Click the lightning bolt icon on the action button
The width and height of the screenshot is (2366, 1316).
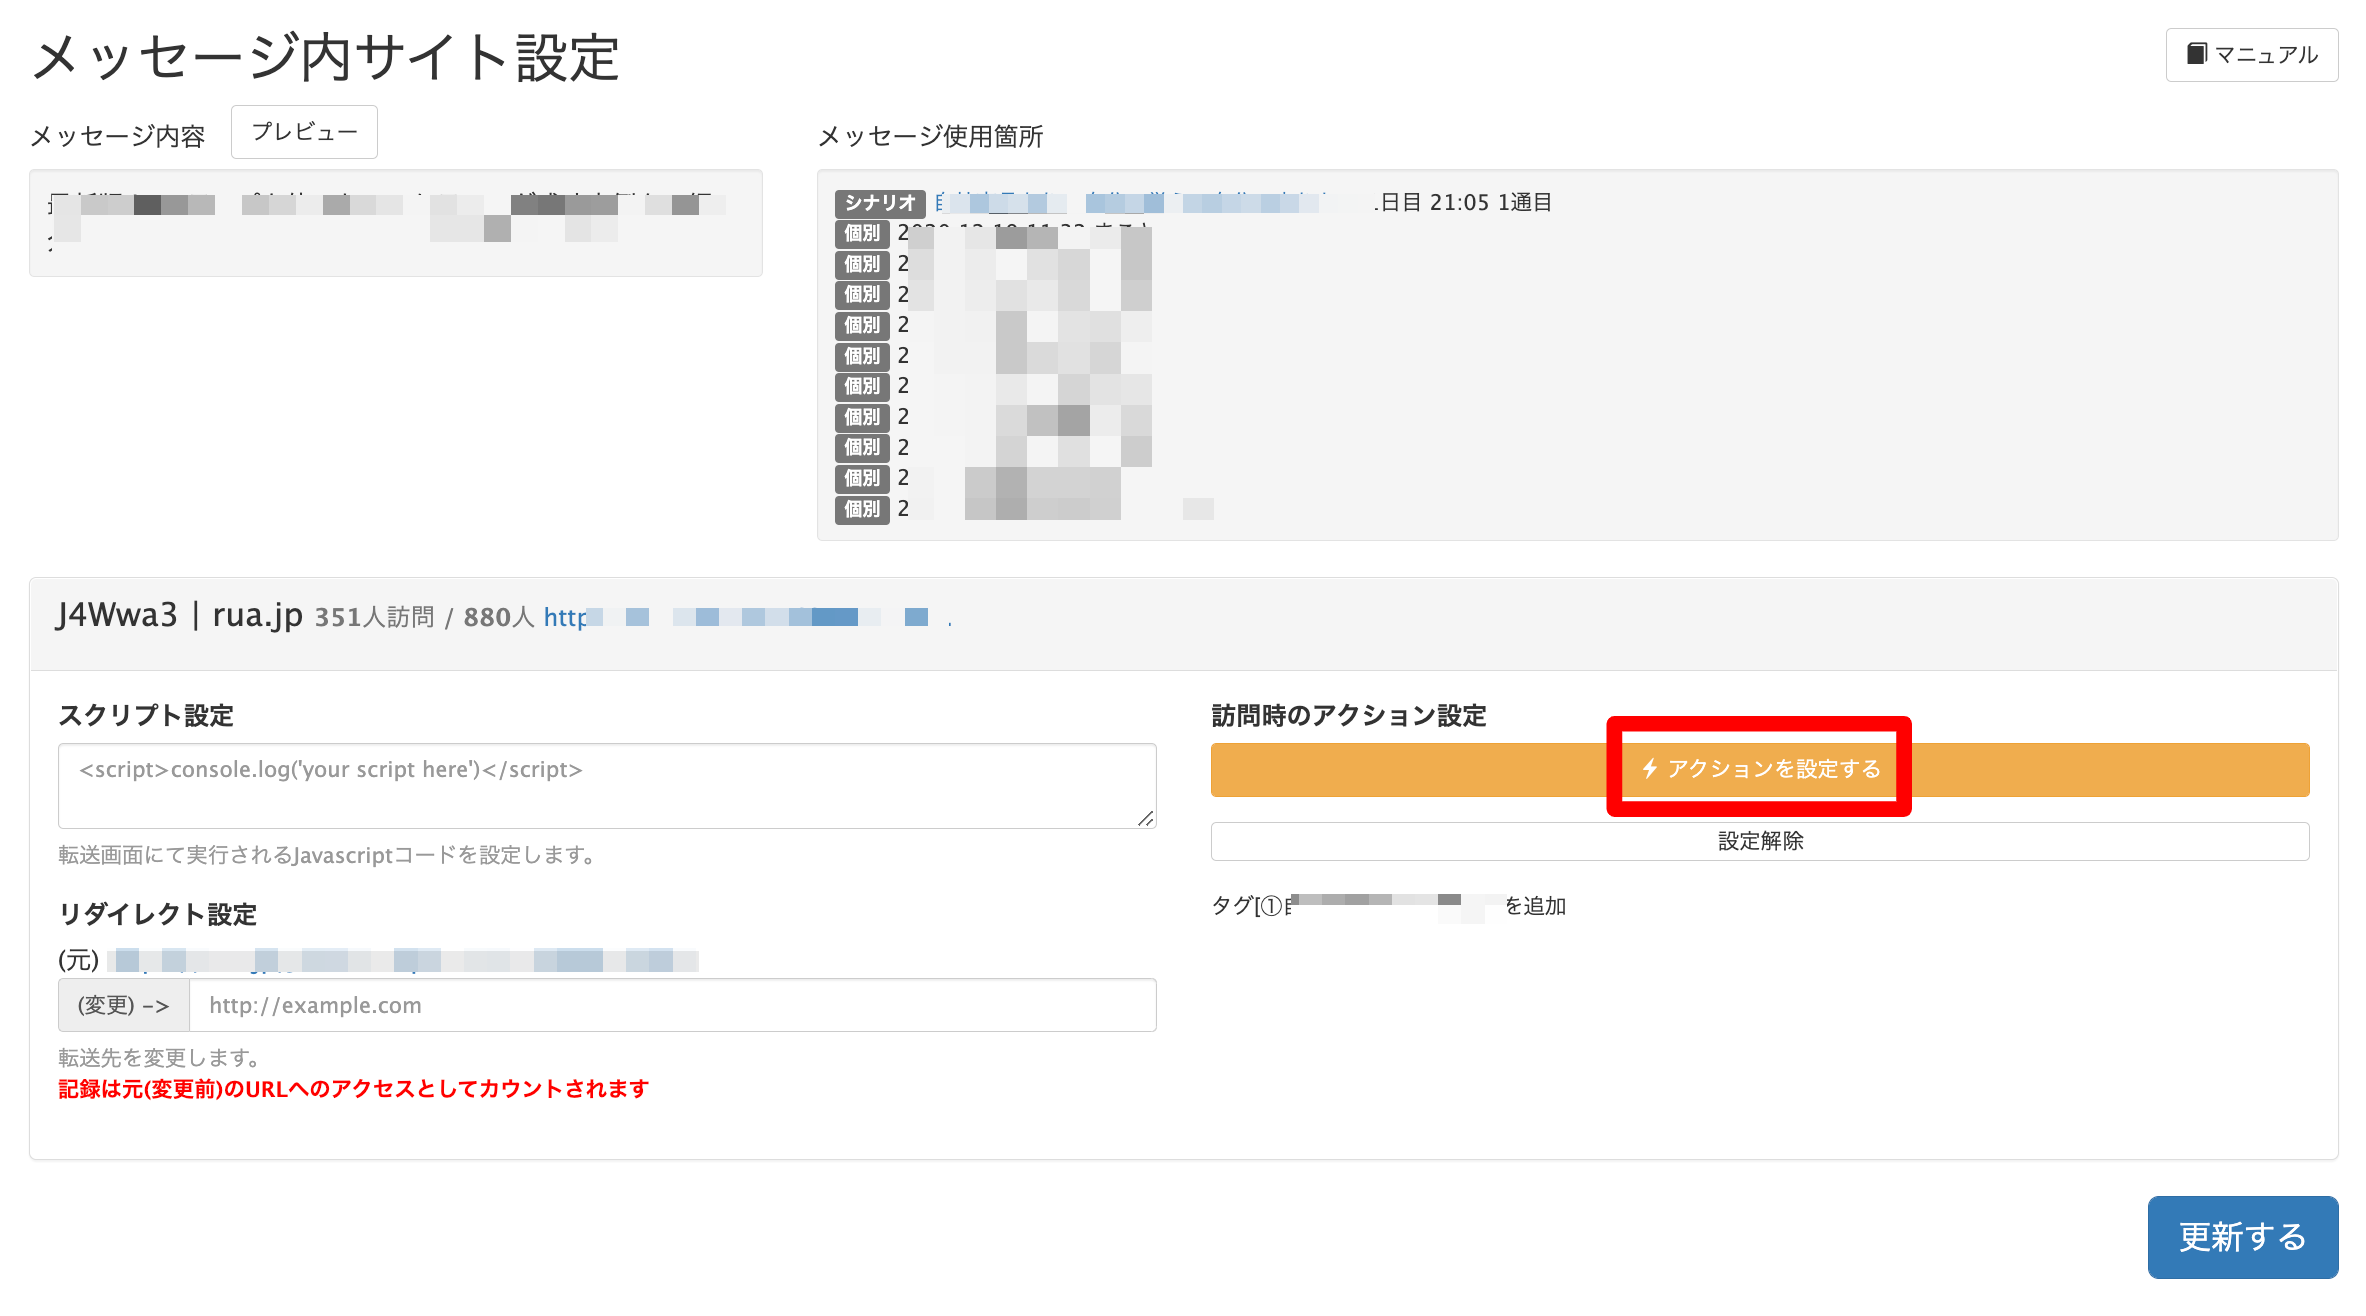click(1650, 769)
